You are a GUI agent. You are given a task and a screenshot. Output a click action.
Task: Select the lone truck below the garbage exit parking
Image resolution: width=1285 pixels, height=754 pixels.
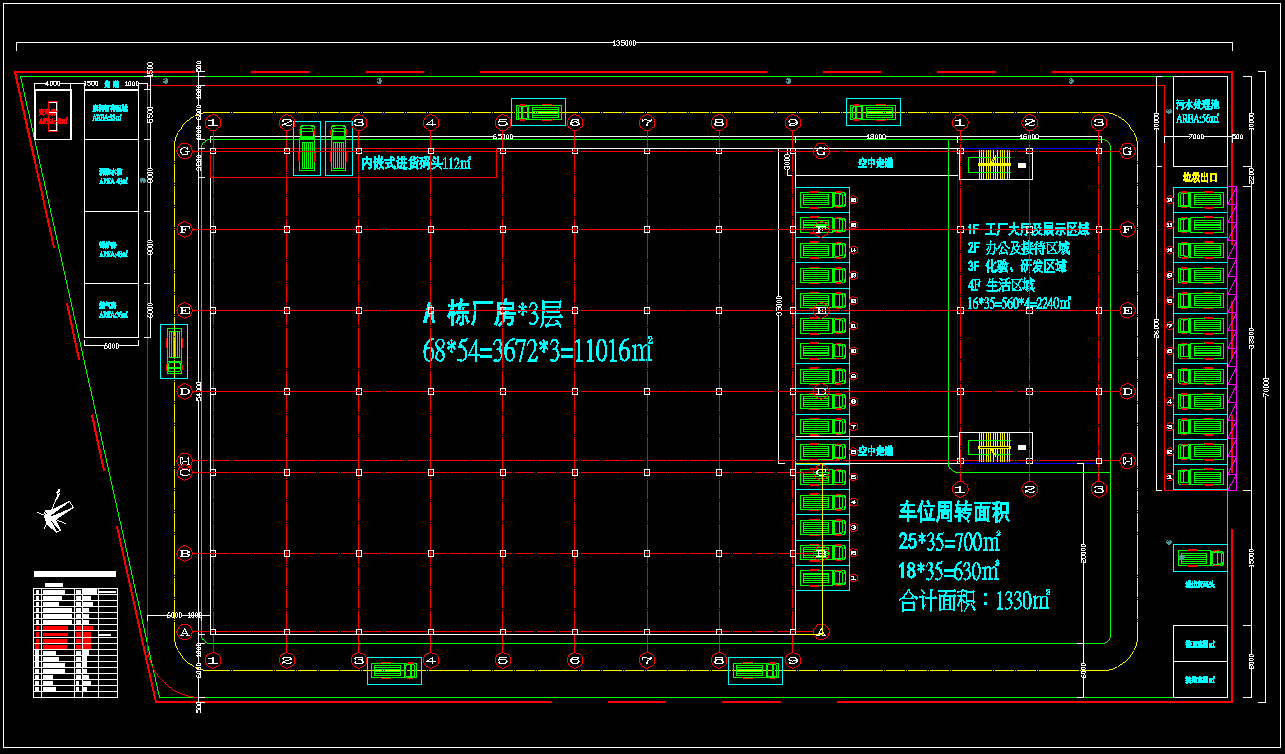coord(1199,559)
